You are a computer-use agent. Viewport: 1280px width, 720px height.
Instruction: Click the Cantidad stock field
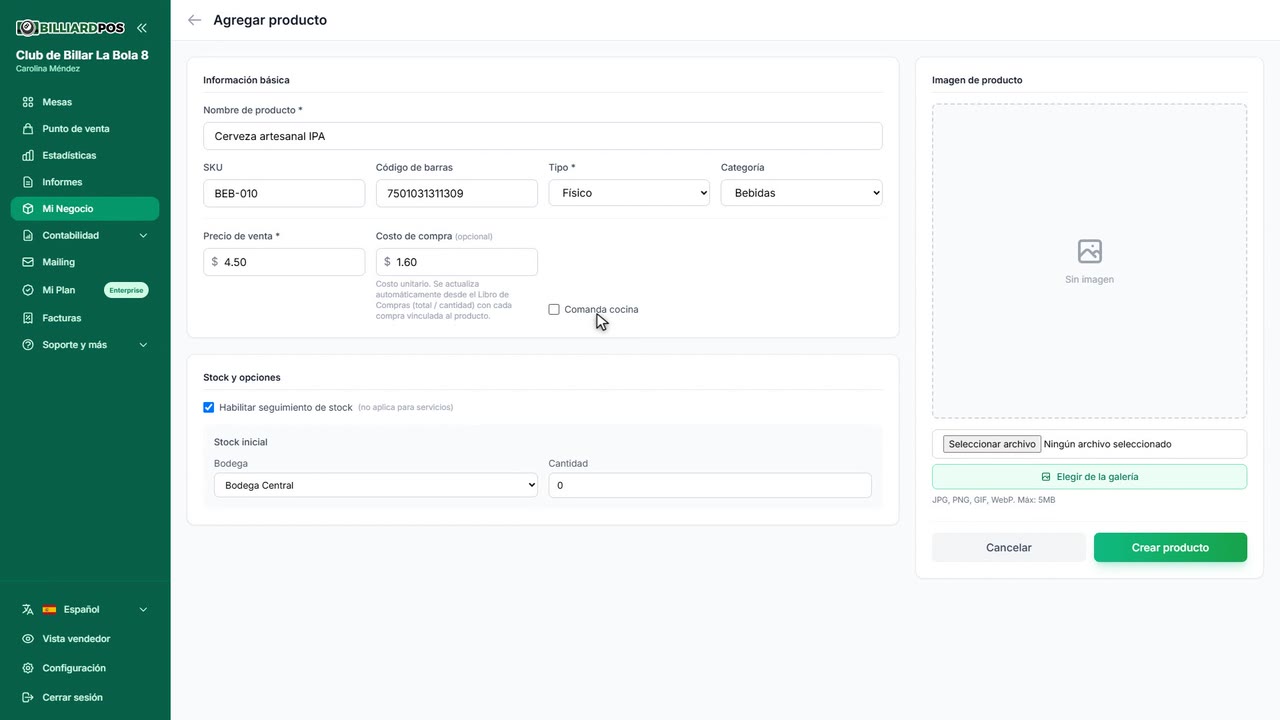[710, 486]
